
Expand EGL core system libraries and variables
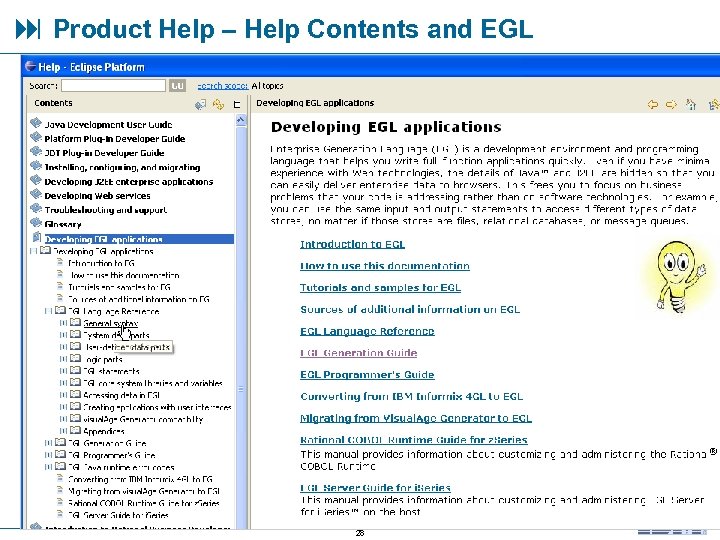(x=63, y=382)
